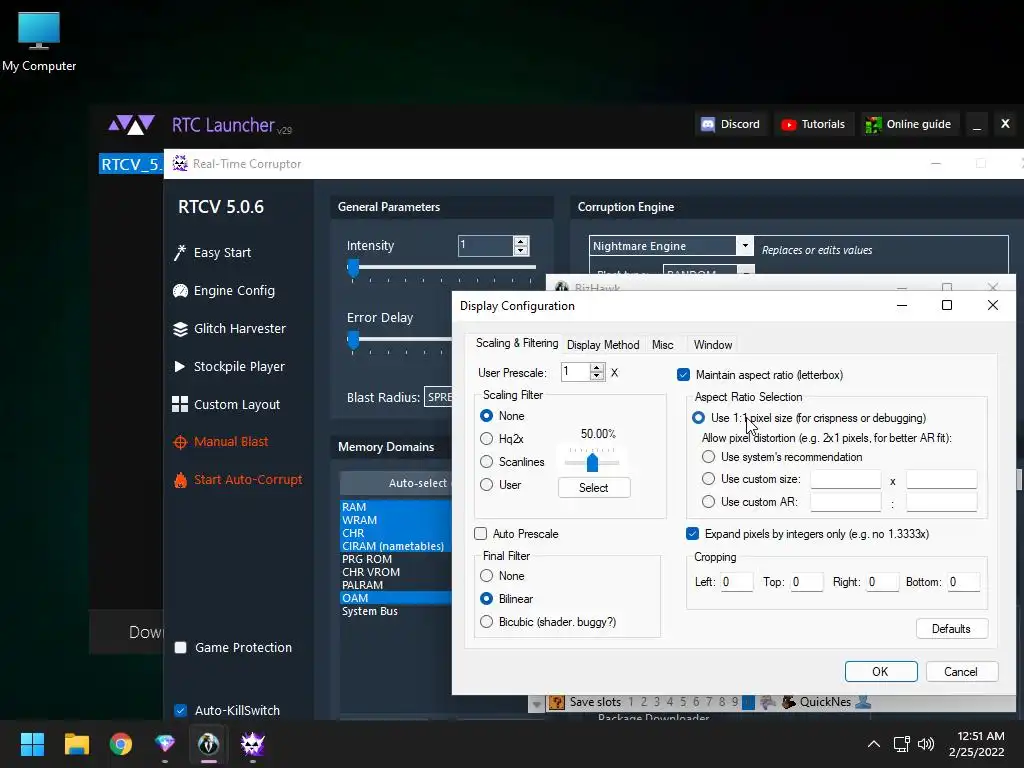The width and height of the screenshot is (1024, 768).
Task: Toggle Expand pixels by integers only
Action: [x=693, y=534]
